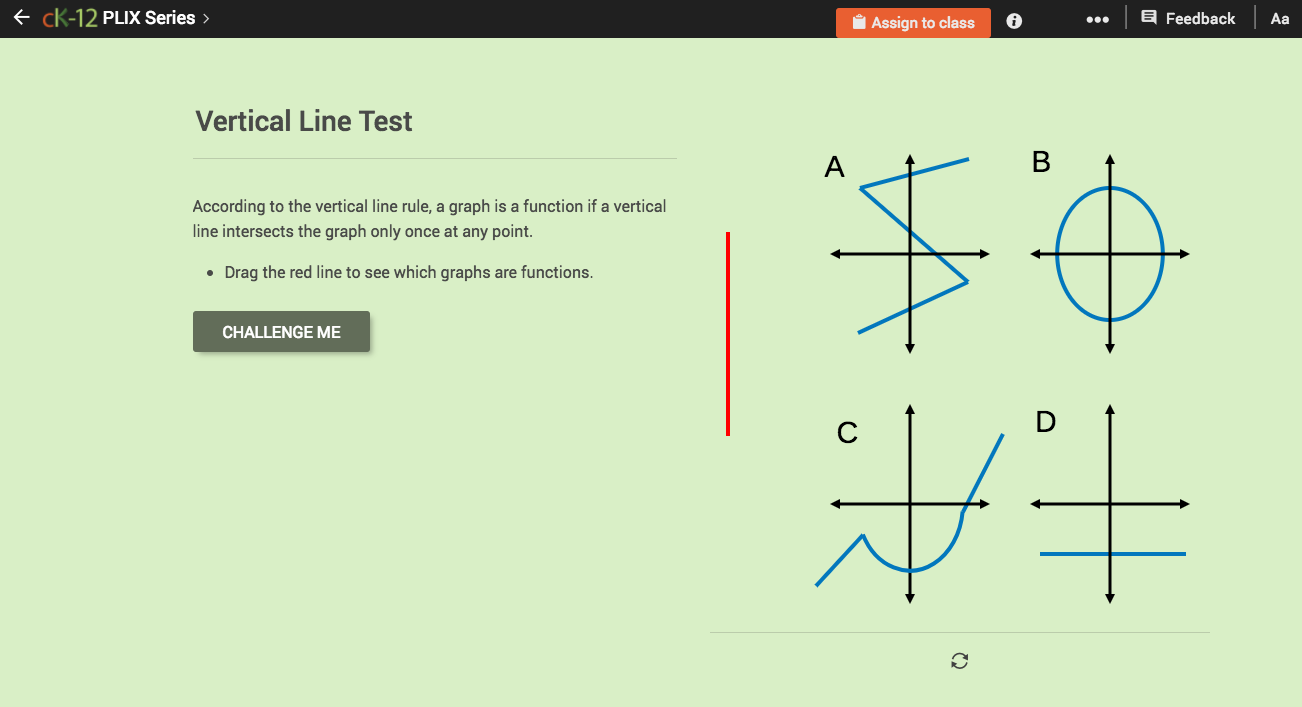Click the Vertical Line Test heading
1302x707 pixels.
coord(303,121)
